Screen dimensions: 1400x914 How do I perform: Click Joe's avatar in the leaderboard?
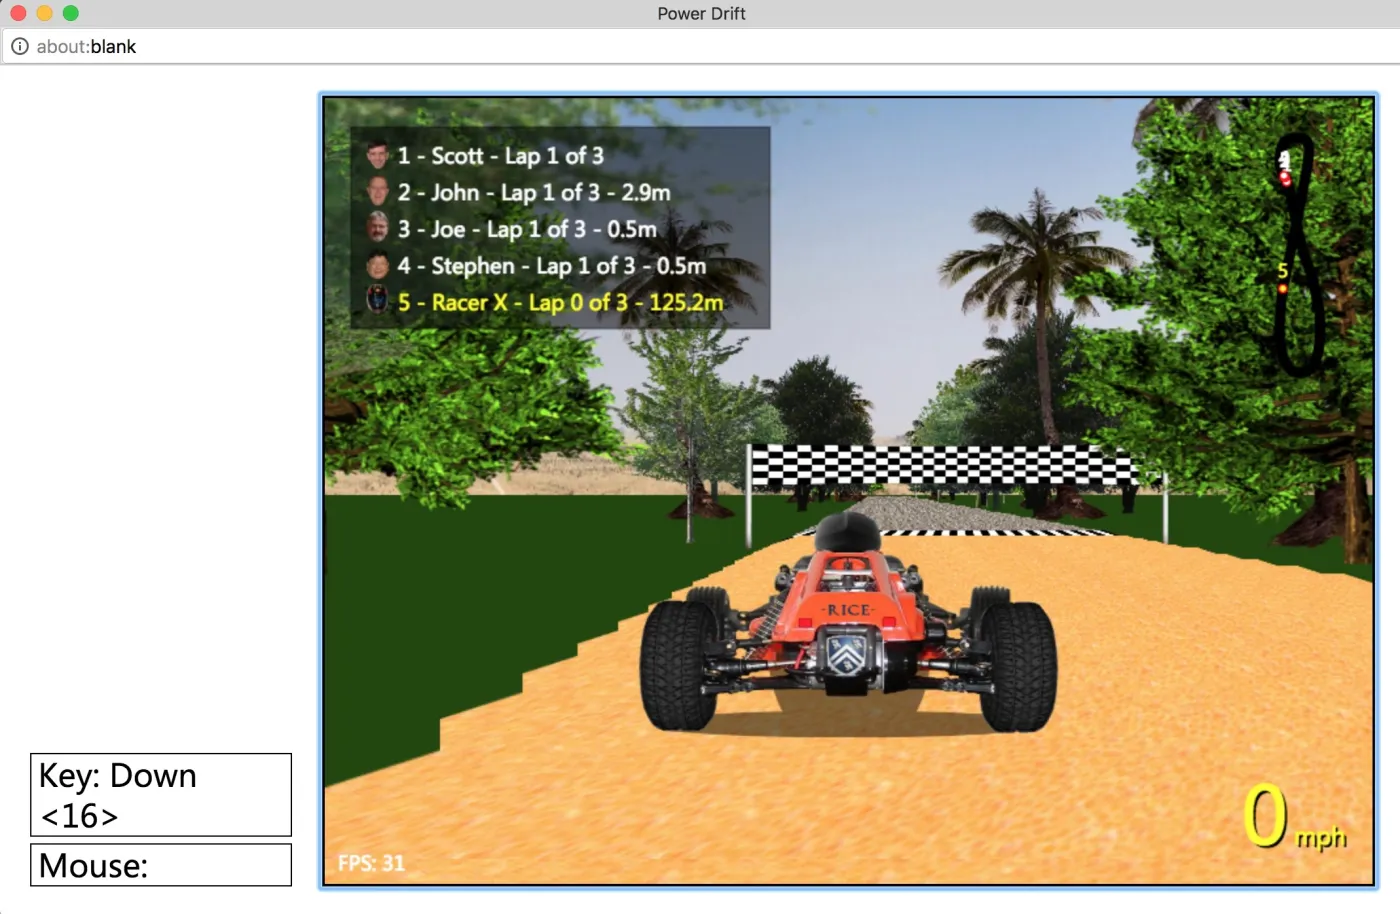[377, 228]
